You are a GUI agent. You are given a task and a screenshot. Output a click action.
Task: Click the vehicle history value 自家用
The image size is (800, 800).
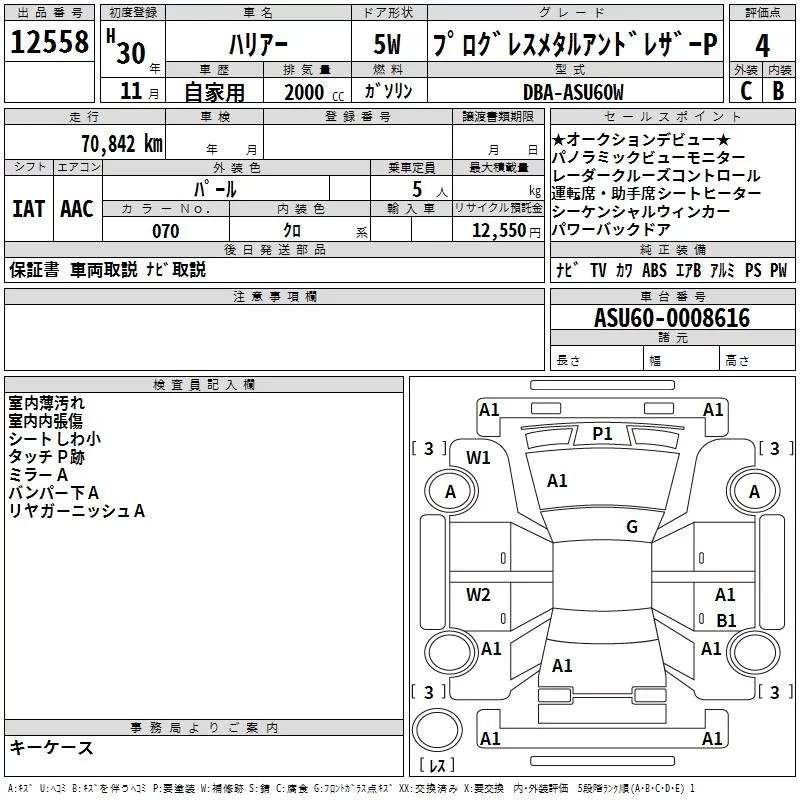[214, 92]
